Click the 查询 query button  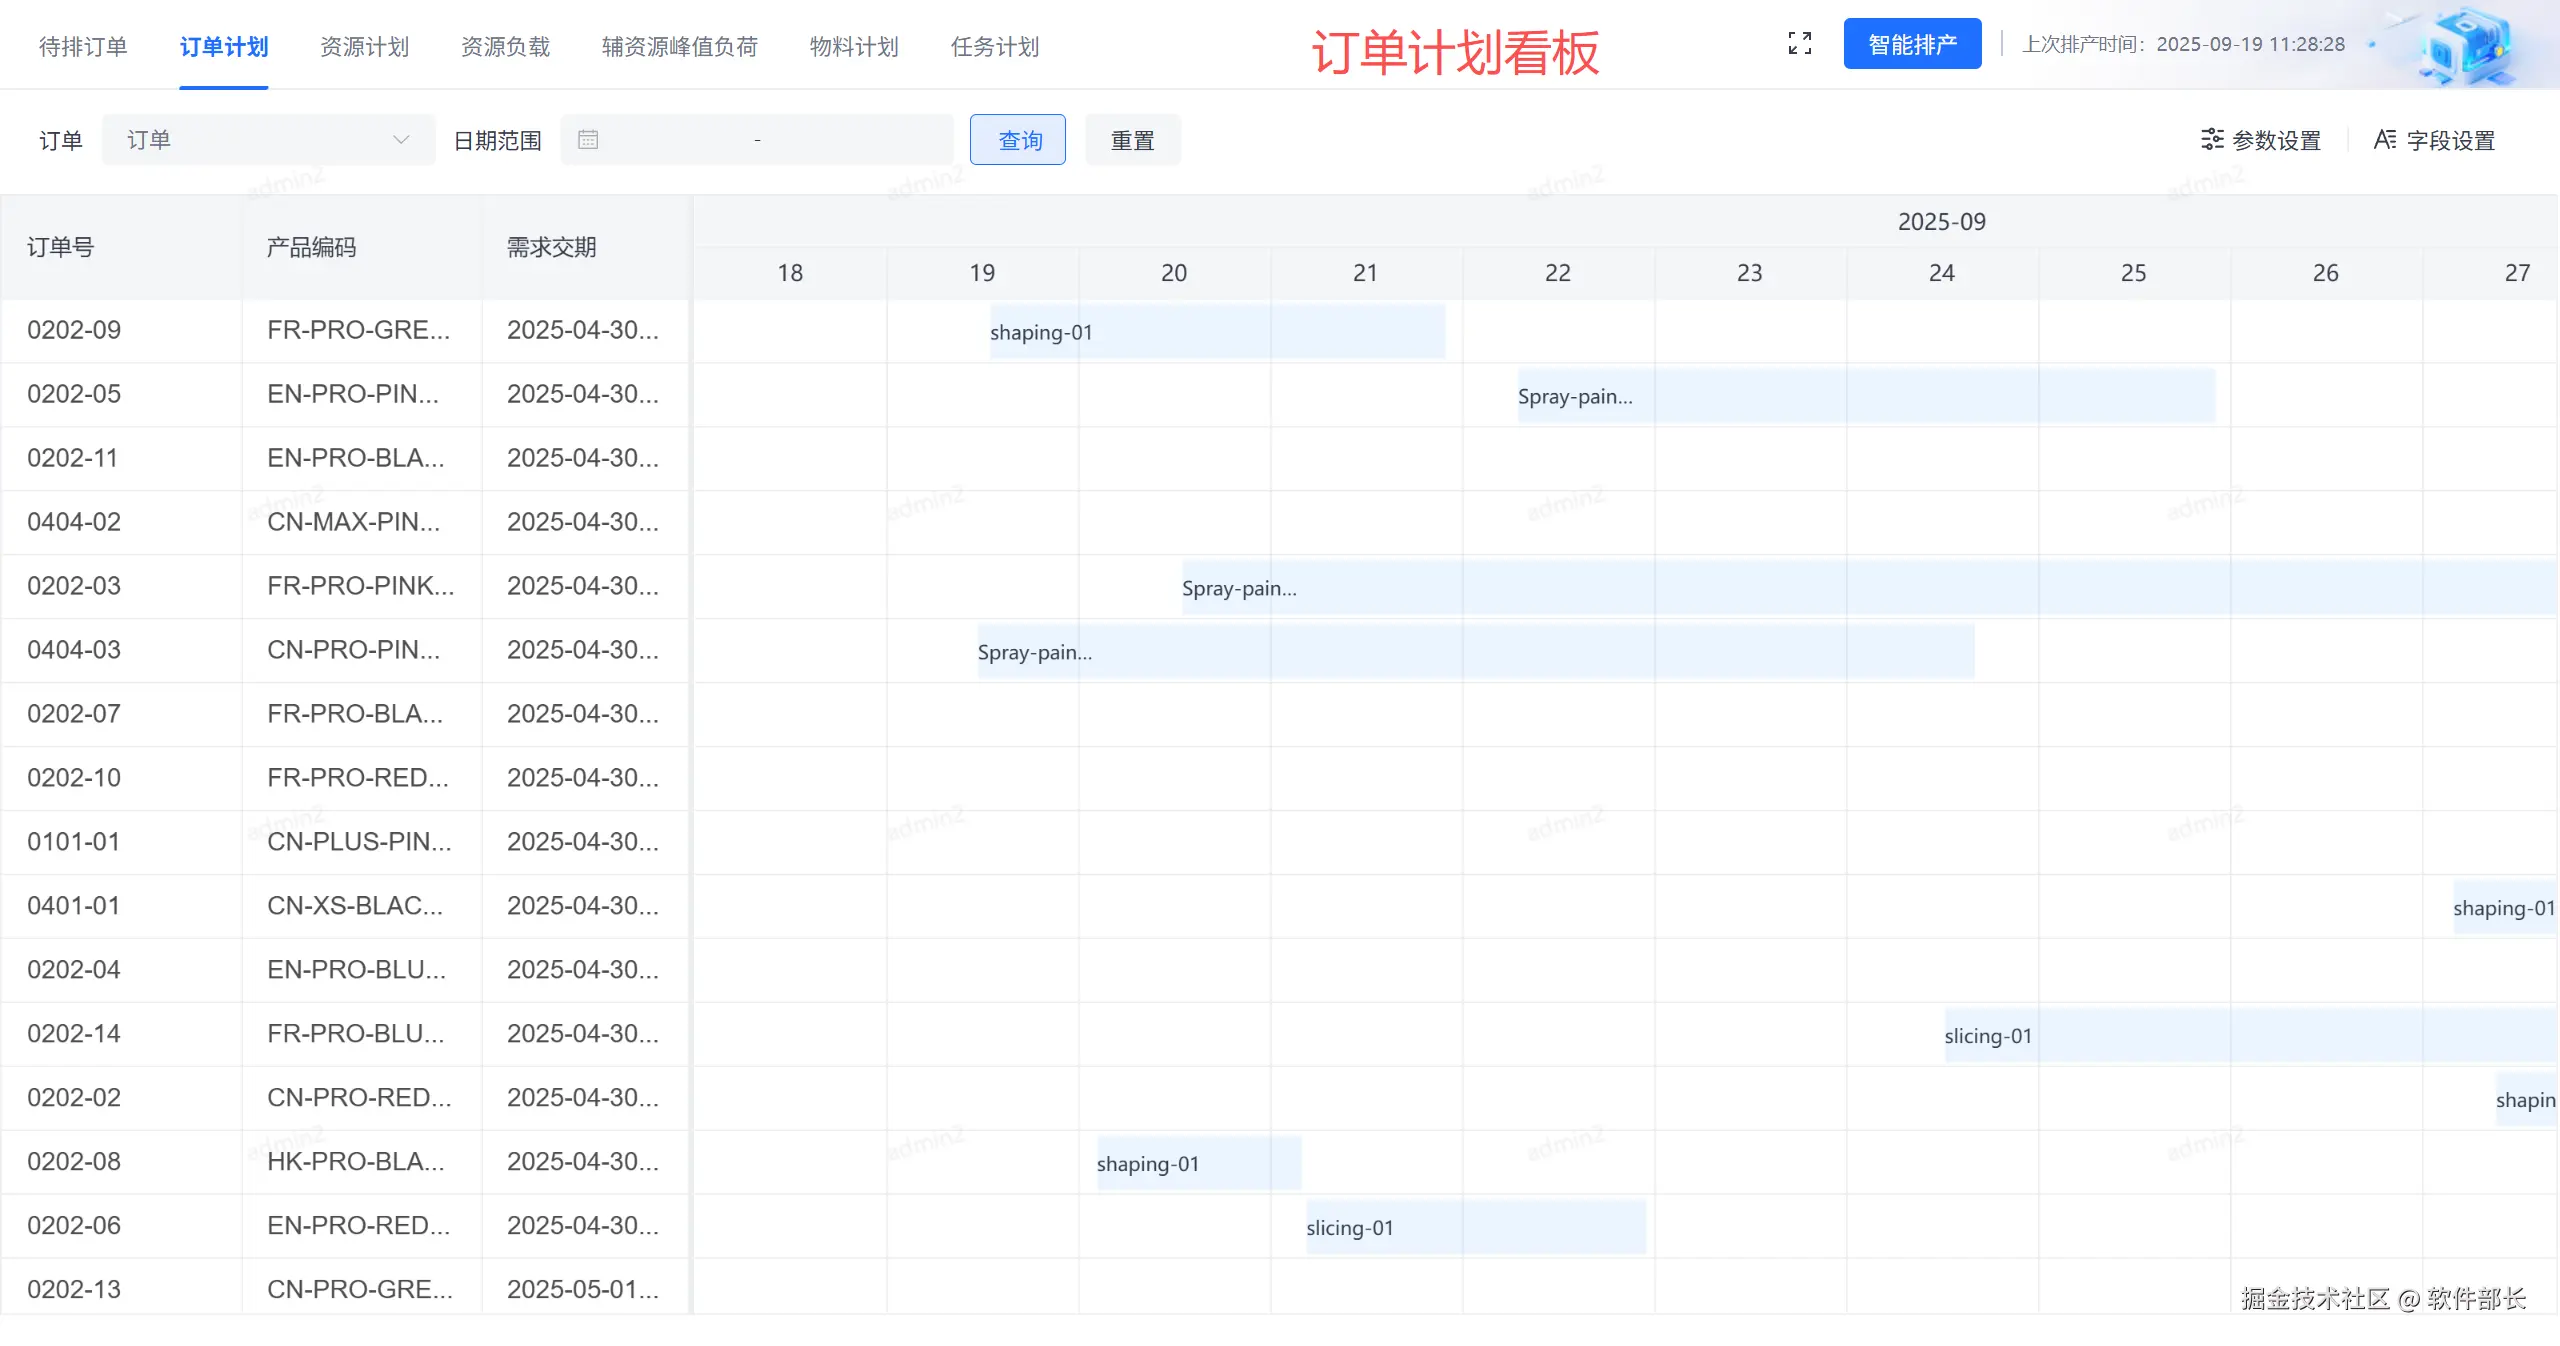pyautogui.click(x=1018, y=140)
